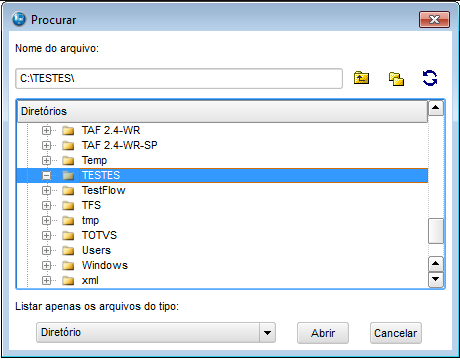Select the TOTVS folder name
This screenshot has width=460, height=360.
click(99, 235)
